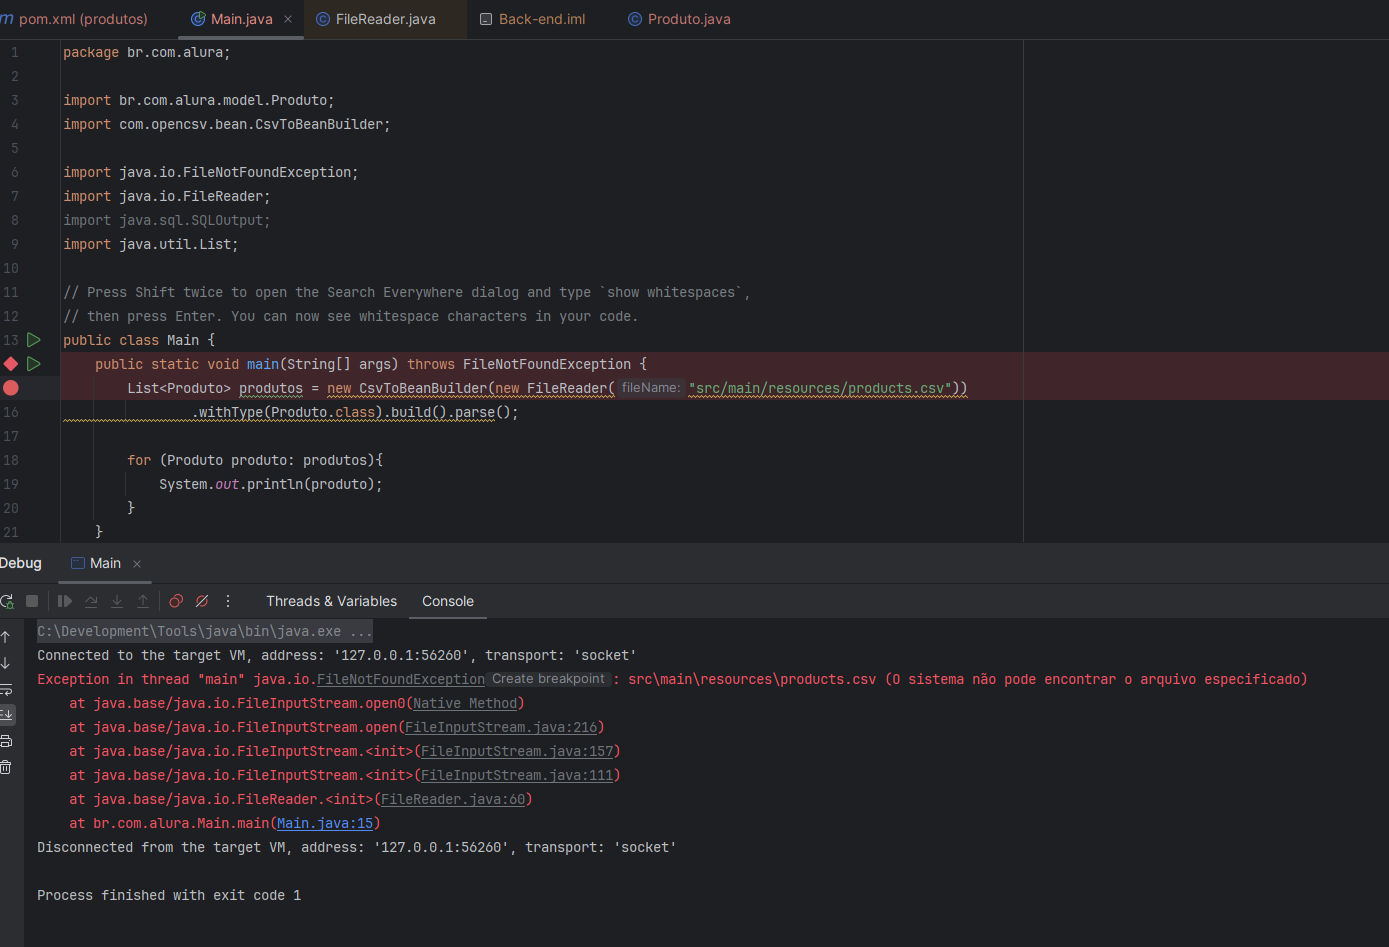Click Create breakpoint for the exception

(548, 679)
